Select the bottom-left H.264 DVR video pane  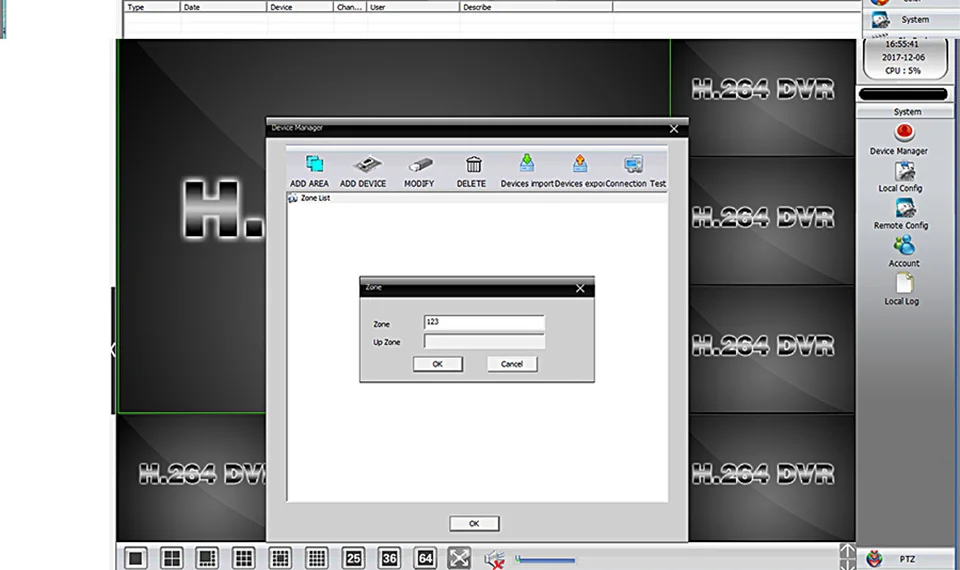[x=191, y=478]
